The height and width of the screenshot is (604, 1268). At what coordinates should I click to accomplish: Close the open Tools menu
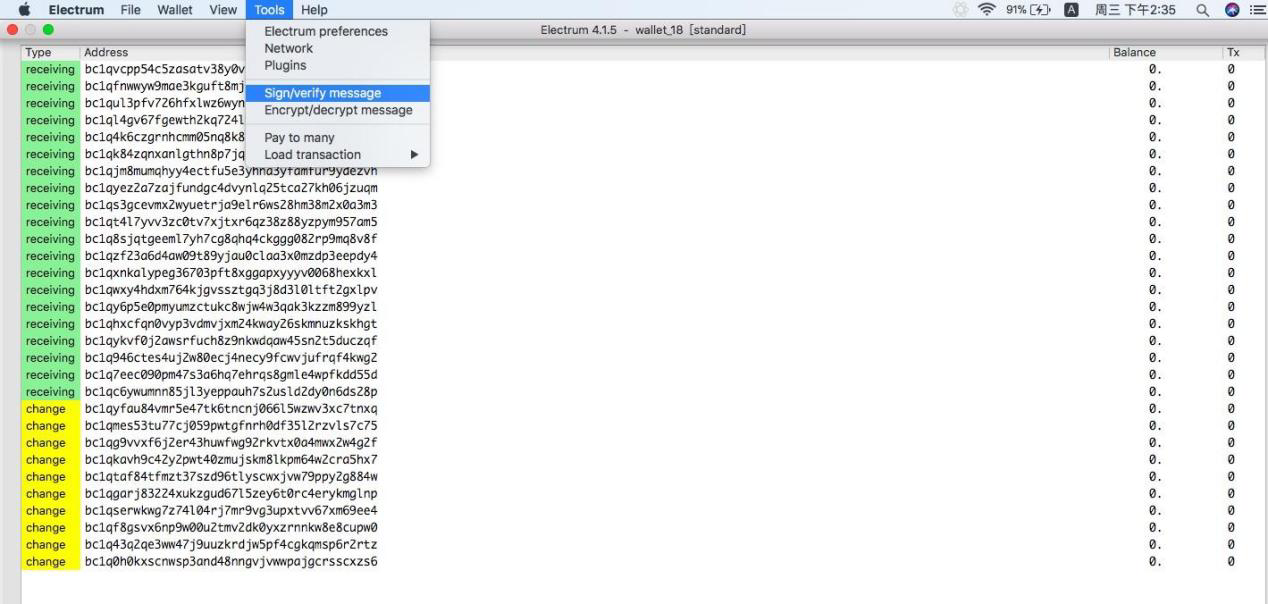click(269, 10)
